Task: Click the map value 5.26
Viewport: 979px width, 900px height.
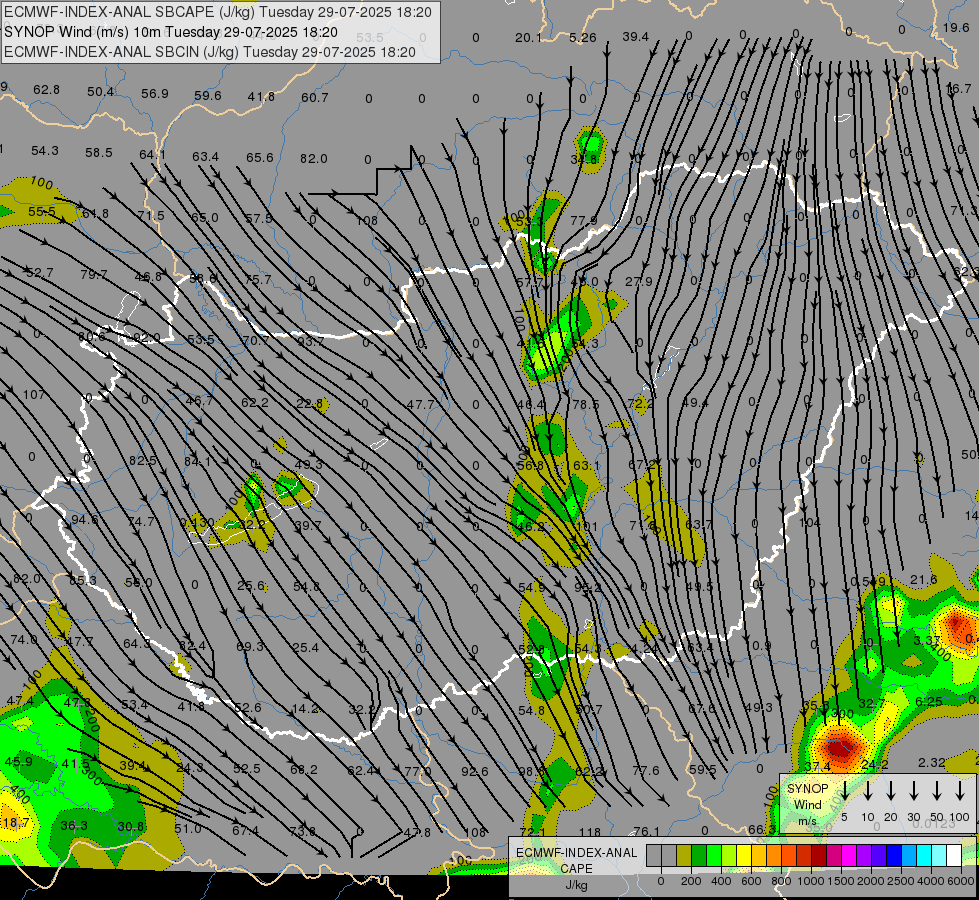Action: coord(583,37)
